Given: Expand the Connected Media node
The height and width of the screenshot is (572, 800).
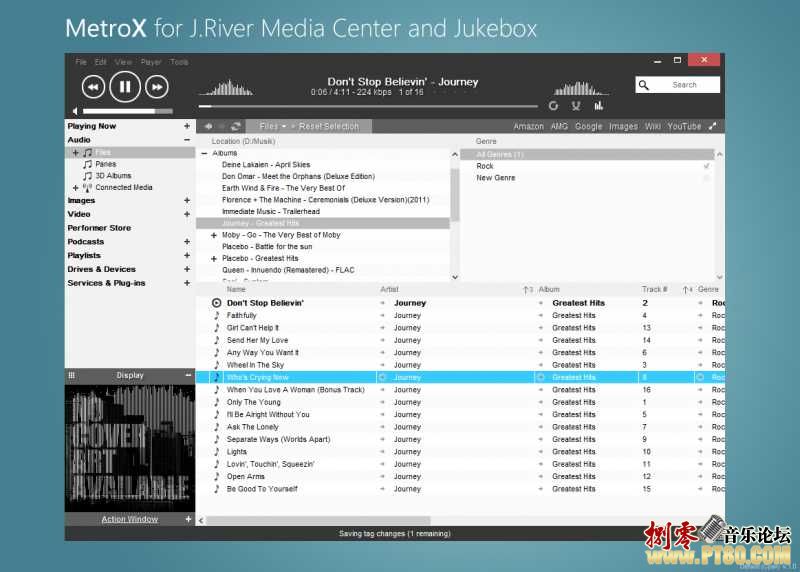Looking at the screenshot, I should tap(76, 188).
